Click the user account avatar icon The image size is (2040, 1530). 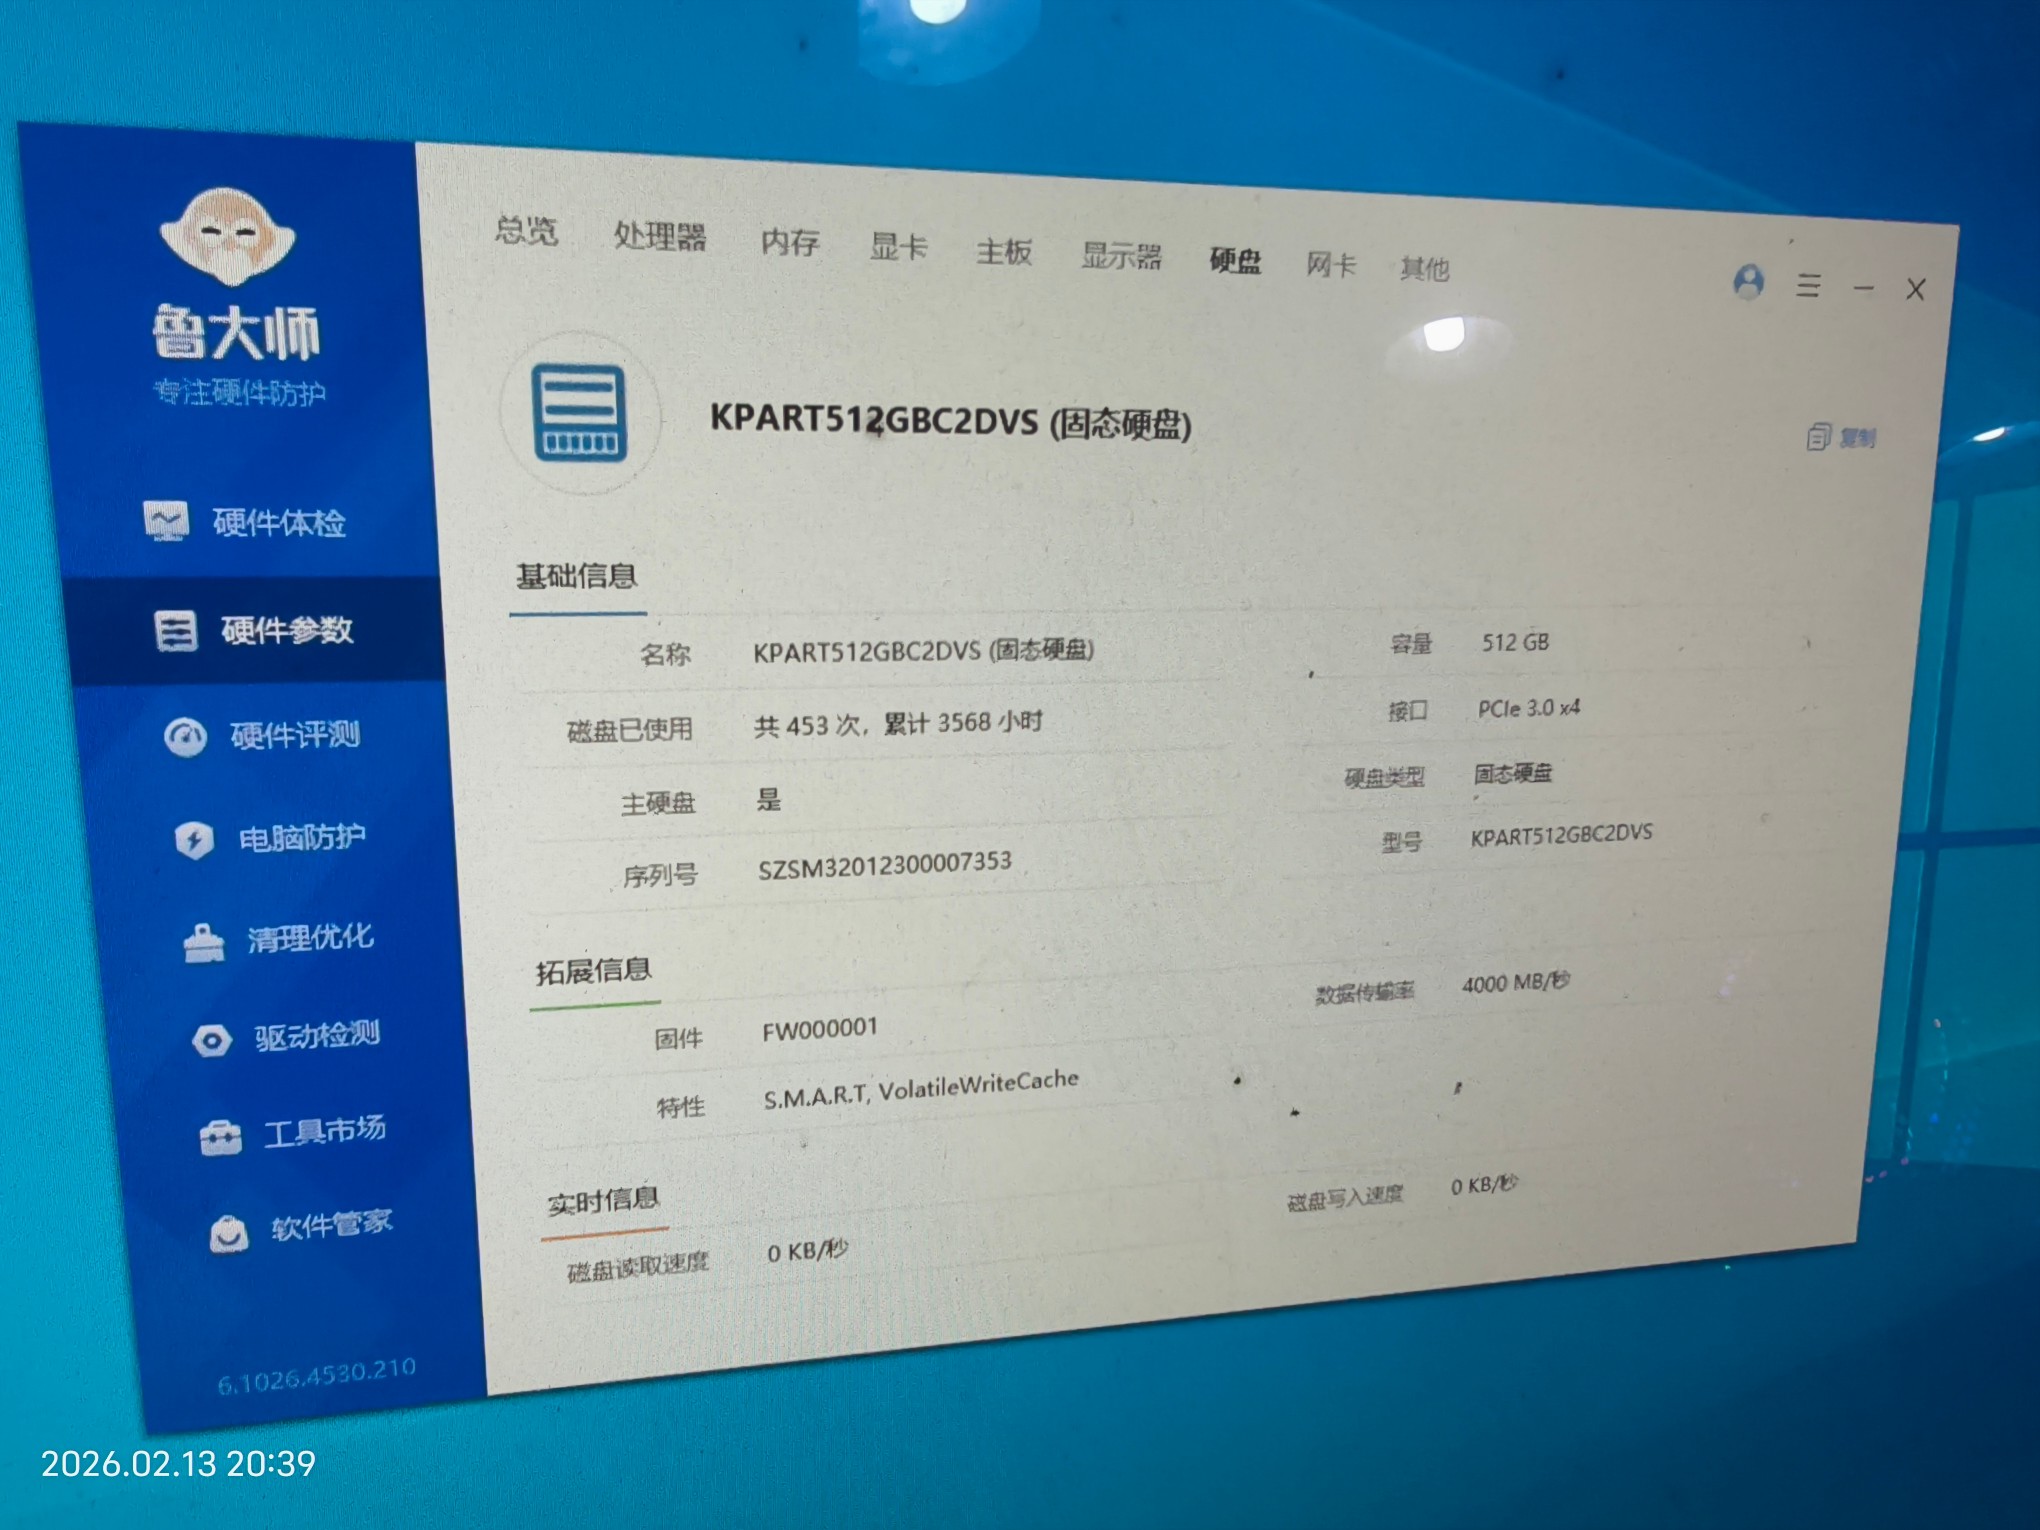tap(1748, 282)
